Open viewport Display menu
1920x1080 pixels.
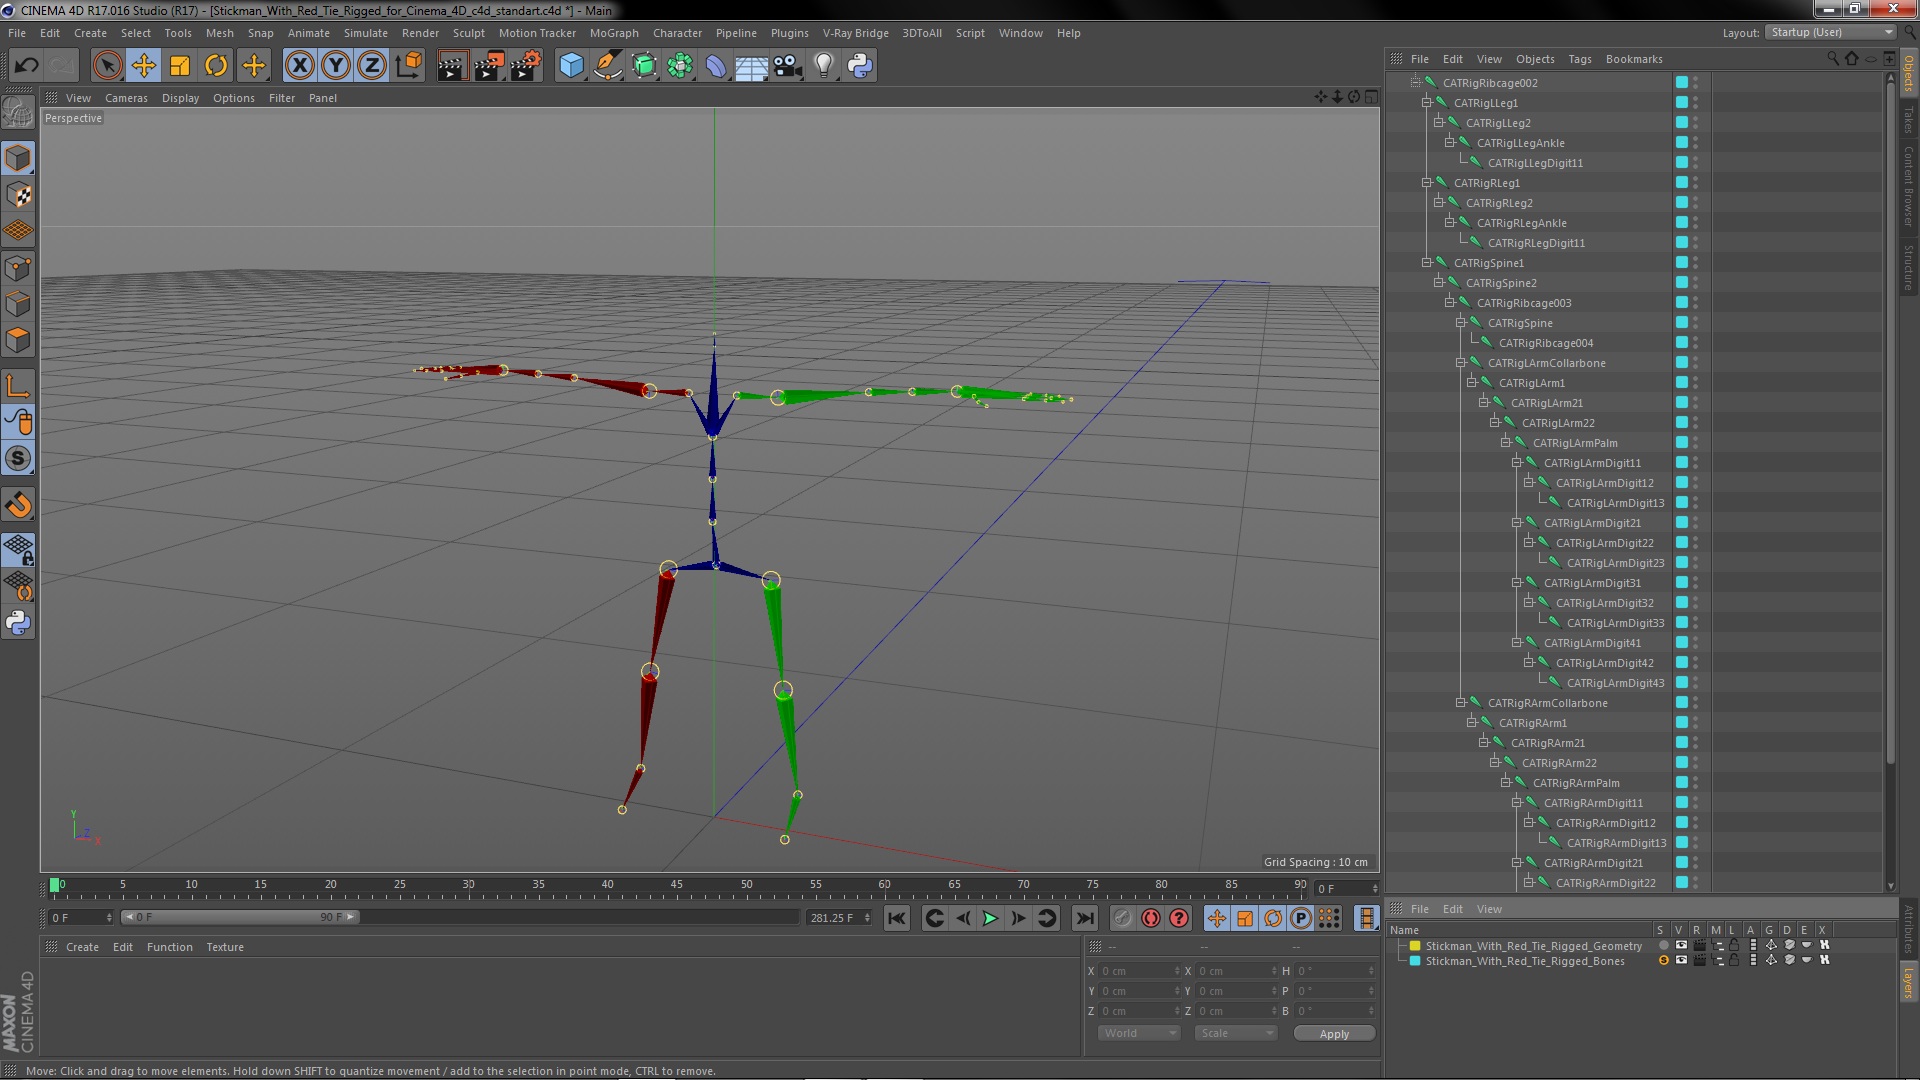pos(180,98)
